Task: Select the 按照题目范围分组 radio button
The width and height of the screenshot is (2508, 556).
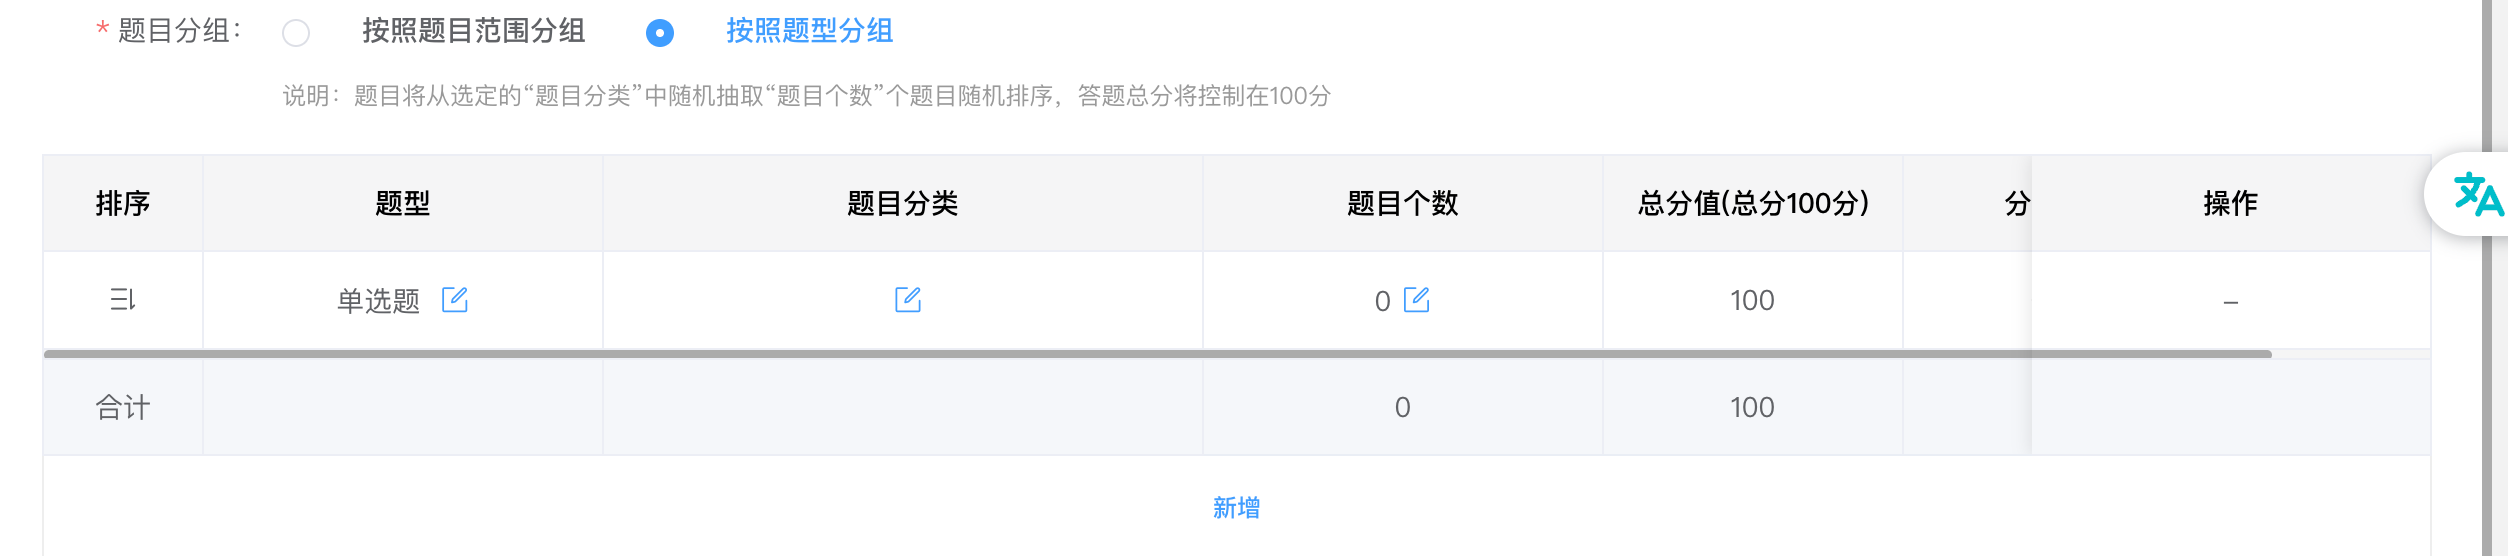Action: (x=296, y=33)
